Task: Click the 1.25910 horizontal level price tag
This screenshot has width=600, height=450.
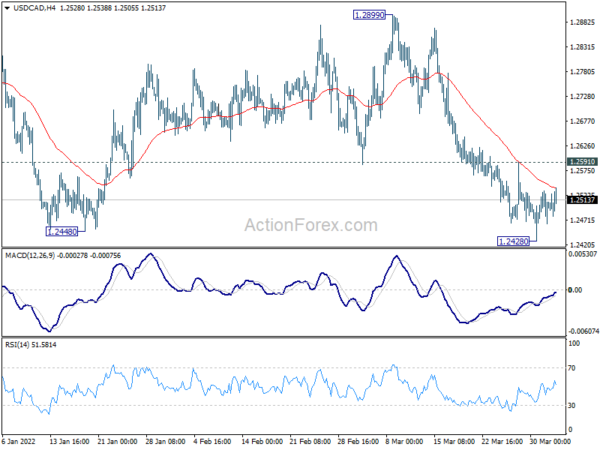Action: [582, 162]
